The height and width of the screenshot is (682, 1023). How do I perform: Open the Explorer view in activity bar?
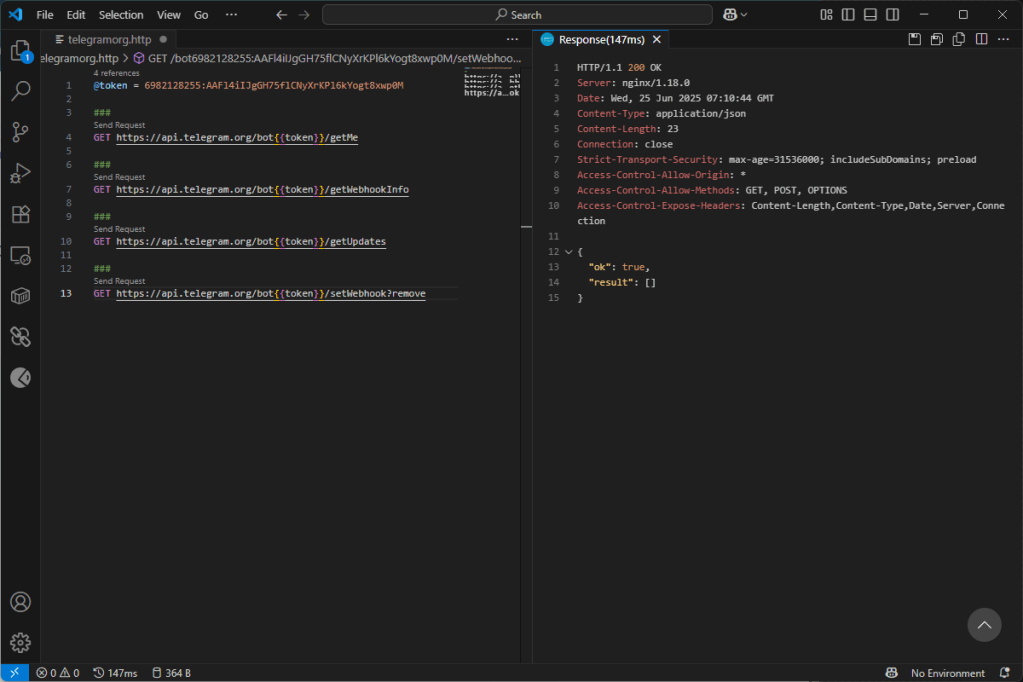[x=20, y=51]
